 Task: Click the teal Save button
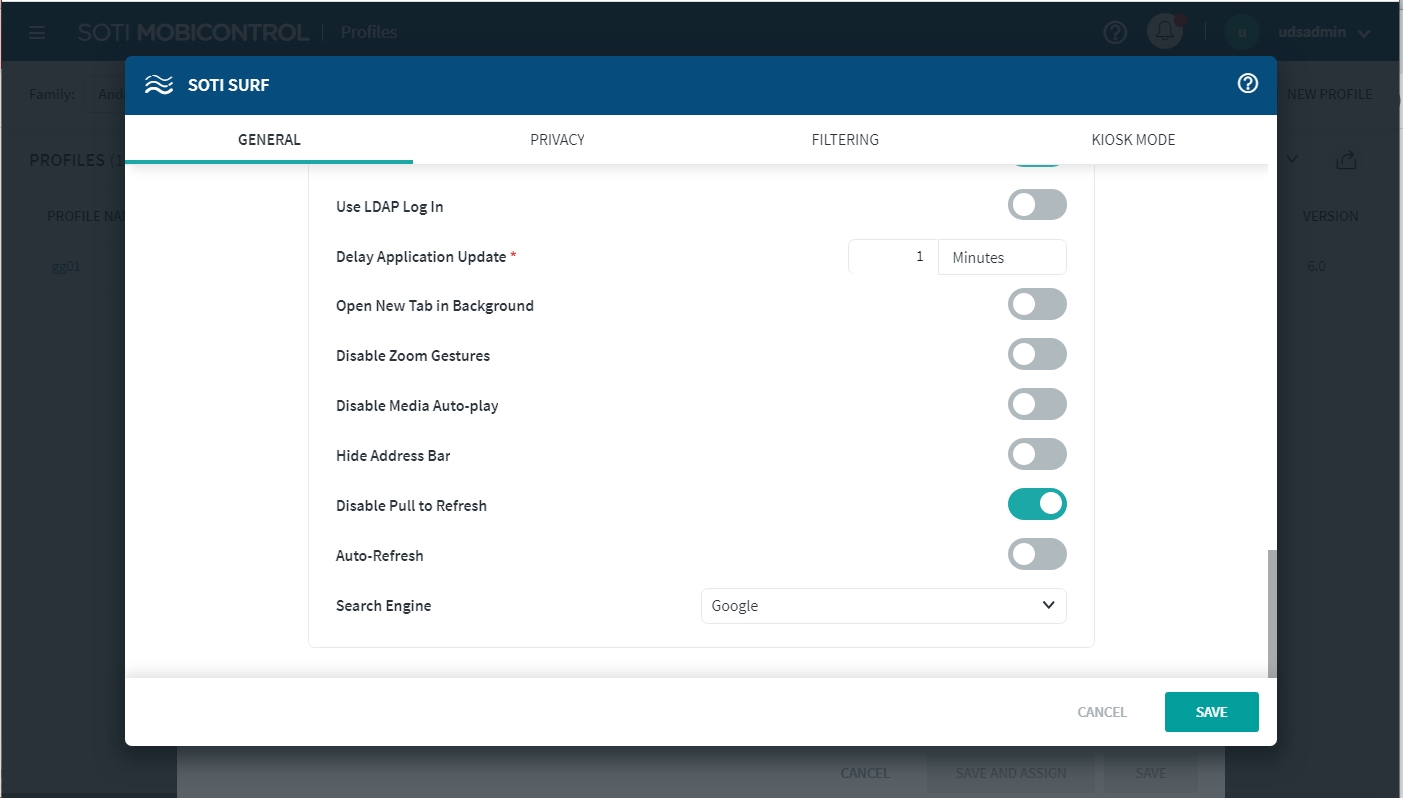pos(1211,712)
